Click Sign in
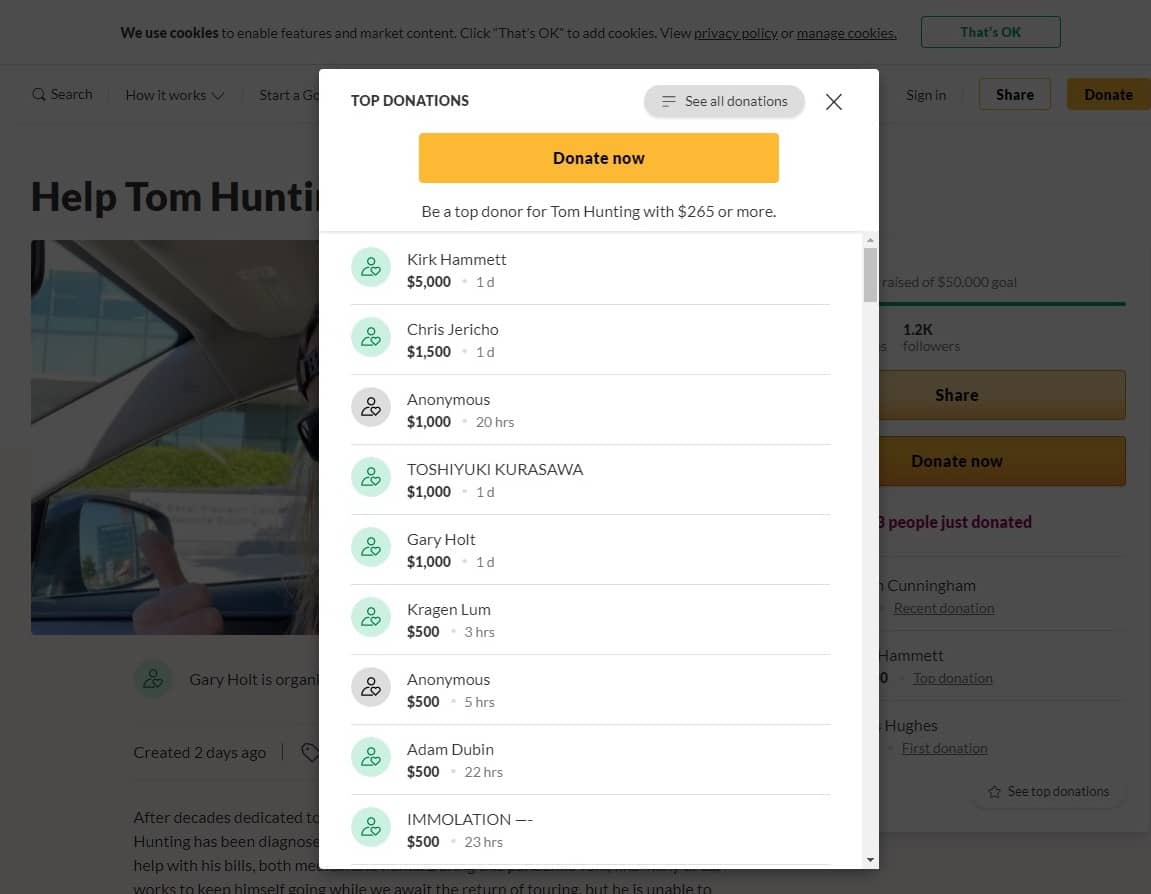Screen dimensions: 1151x894 coord(926,95)
